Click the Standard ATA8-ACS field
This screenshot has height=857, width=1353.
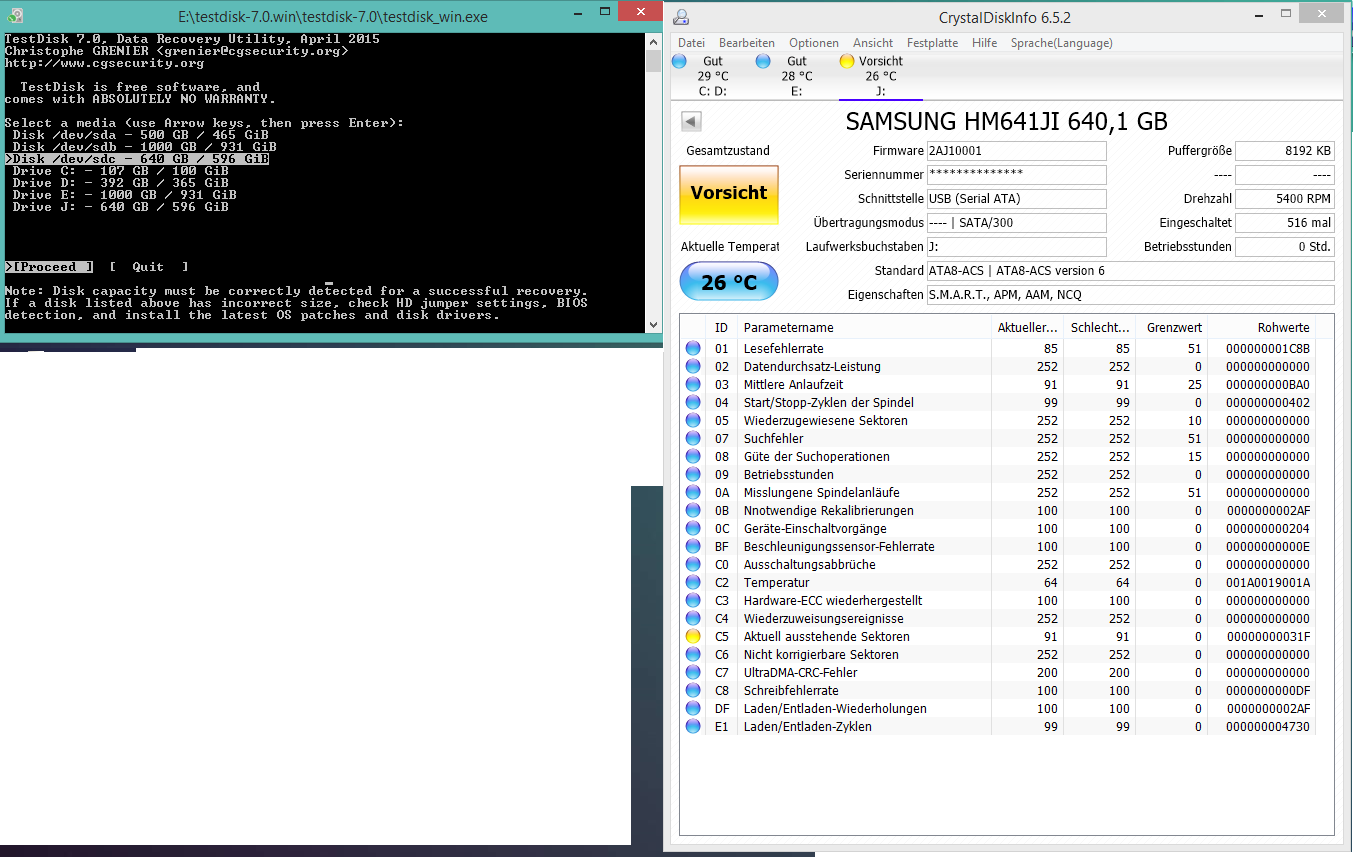(x=1130, y=271)
